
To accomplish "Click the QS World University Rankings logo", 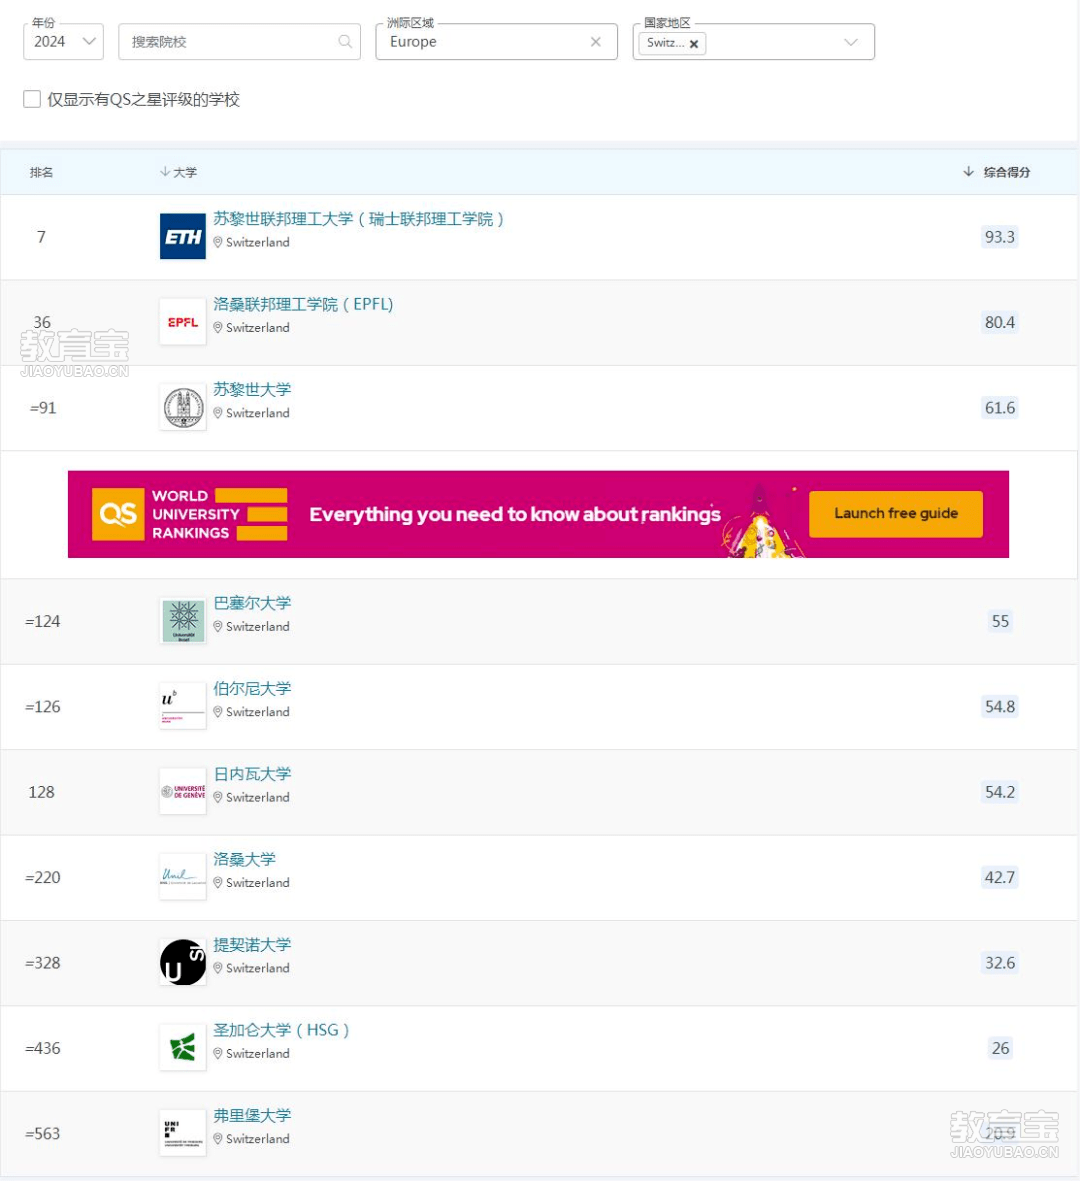I will 190,514.
